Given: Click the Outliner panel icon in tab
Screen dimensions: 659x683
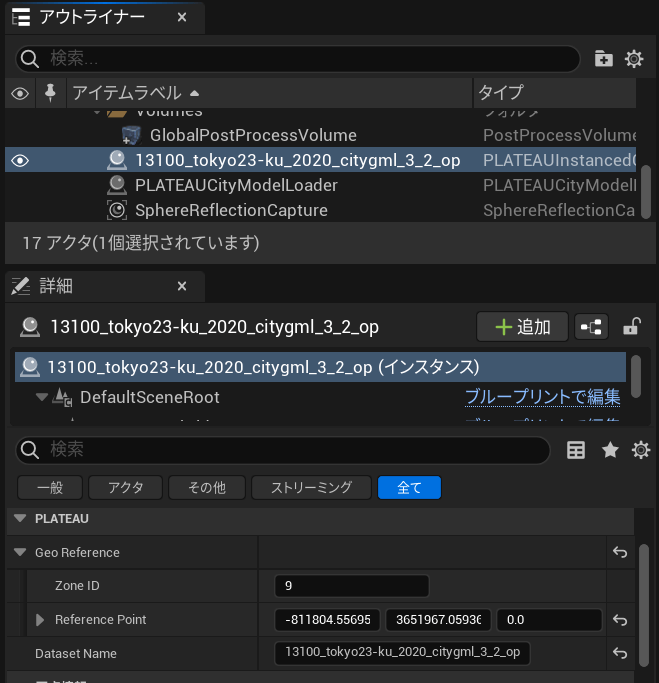Looking at the screenshot, I should 21,17.
